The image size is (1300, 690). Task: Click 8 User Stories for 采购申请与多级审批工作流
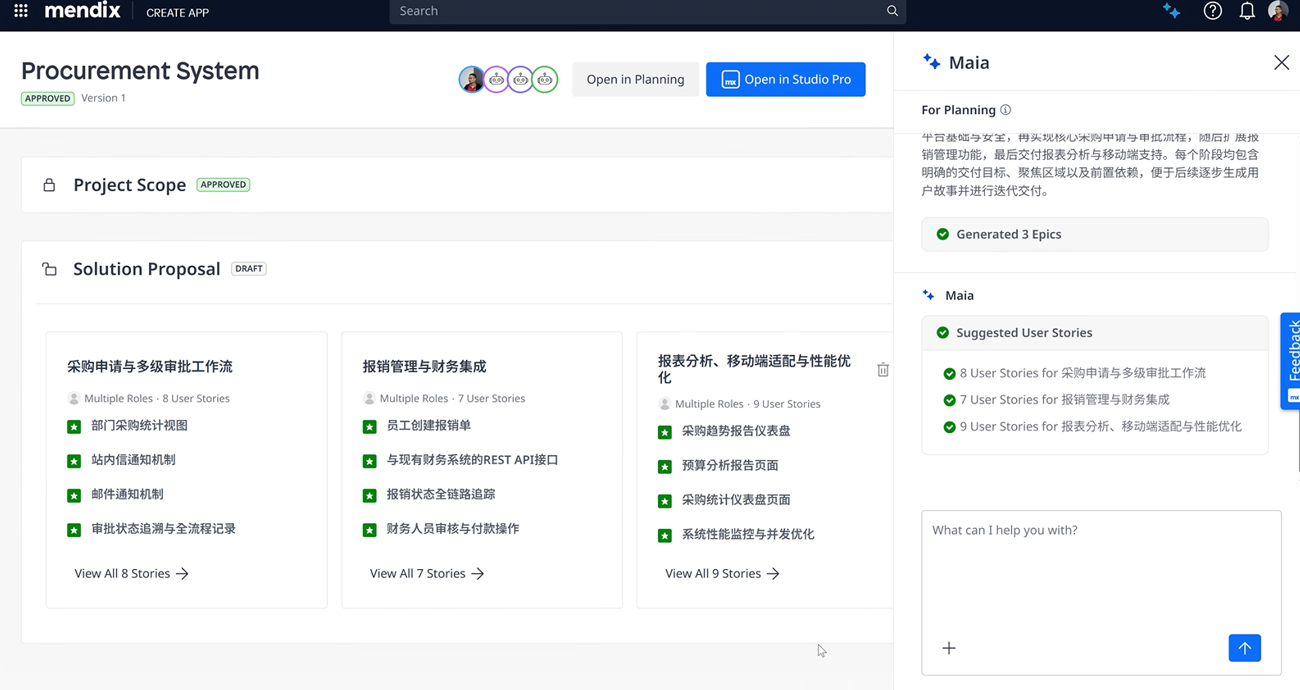coord(1083,373)
